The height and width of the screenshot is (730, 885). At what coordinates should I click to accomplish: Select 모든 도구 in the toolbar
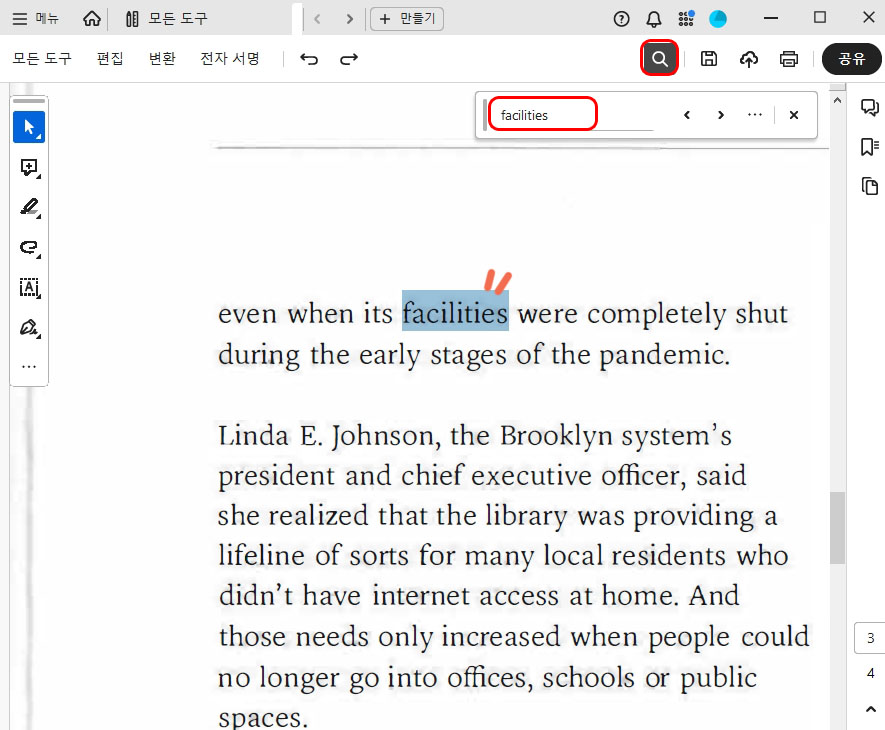(x=42, y=59)
